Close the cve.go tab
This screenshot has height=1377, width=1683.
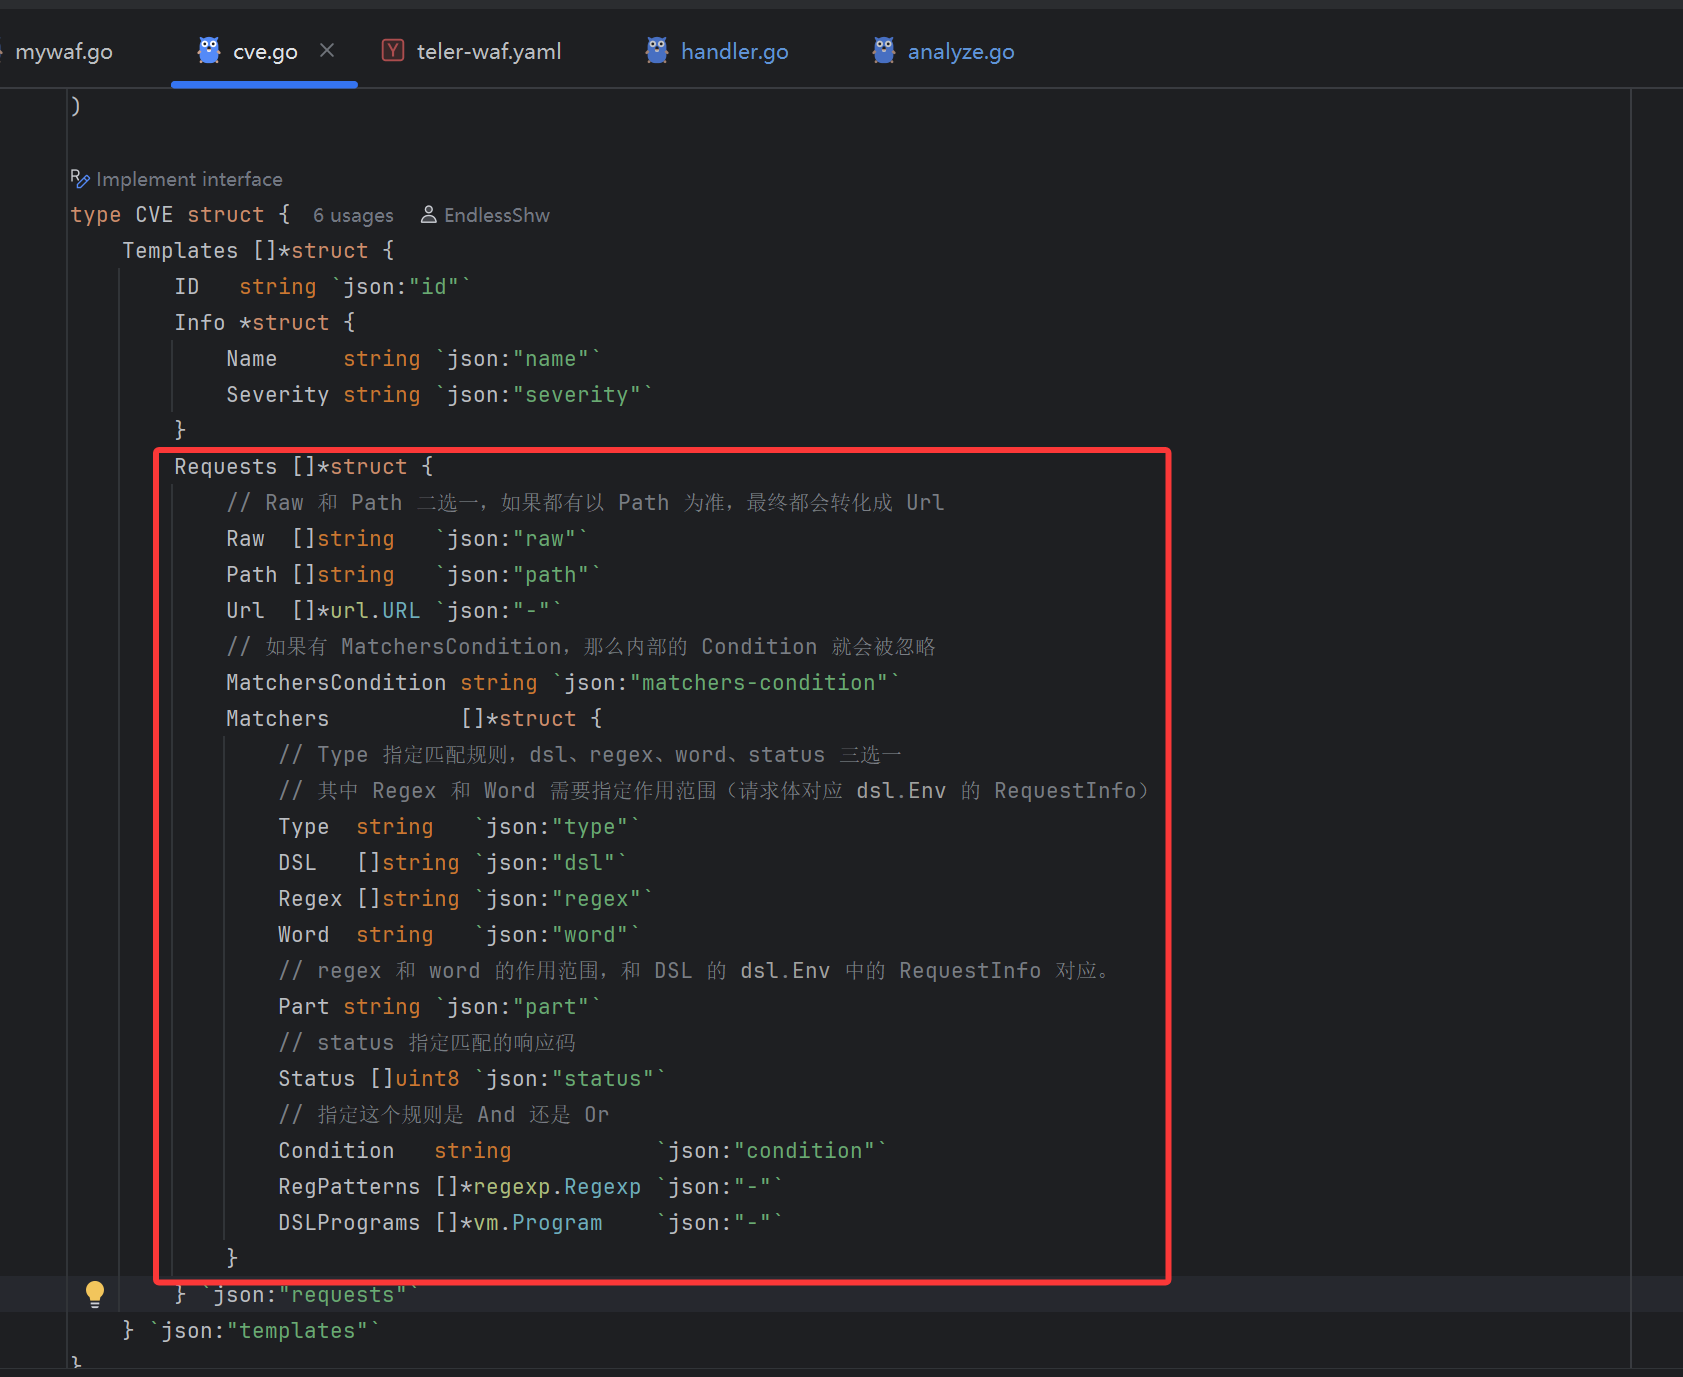[x=327, y=50]
